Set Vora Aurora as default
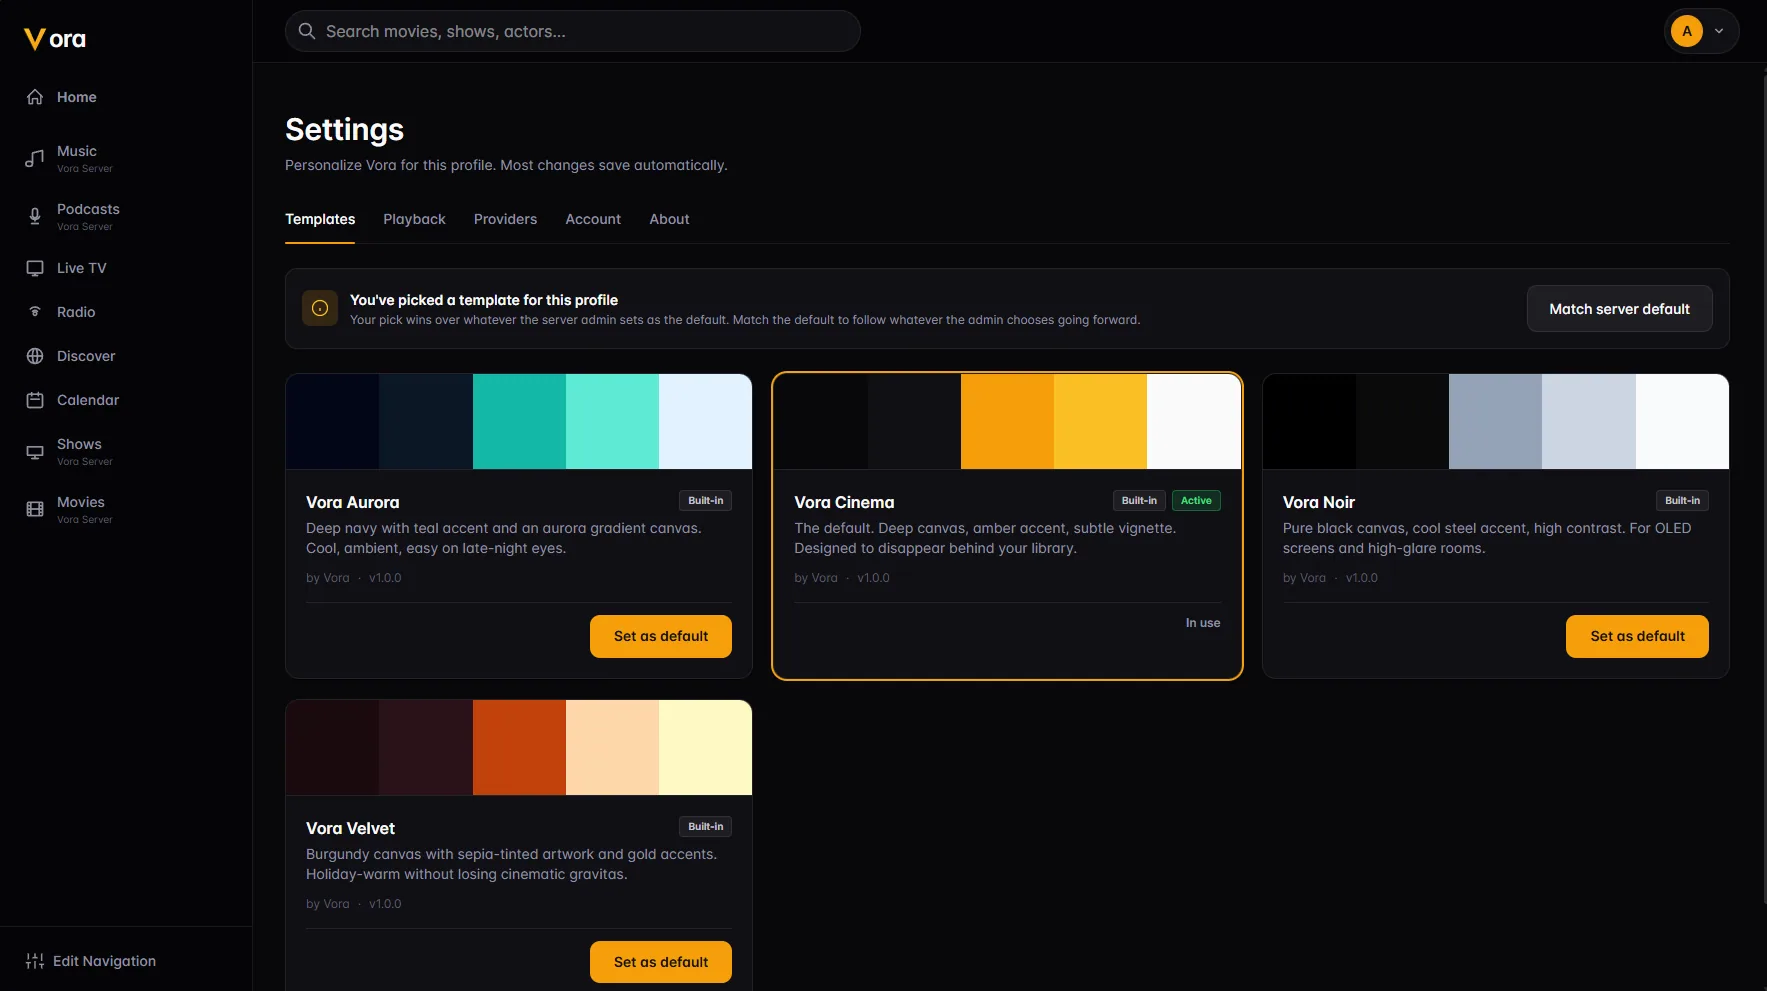The width and height of the screenshot is (1767, 991). click(661, 636)
